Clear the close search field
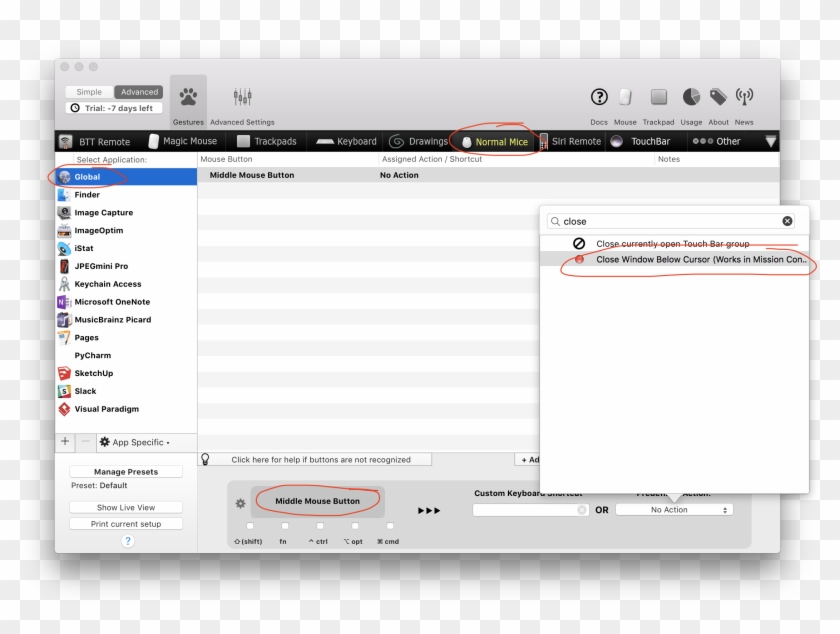The height and width of the screenshot is (634, 840). 788,221
